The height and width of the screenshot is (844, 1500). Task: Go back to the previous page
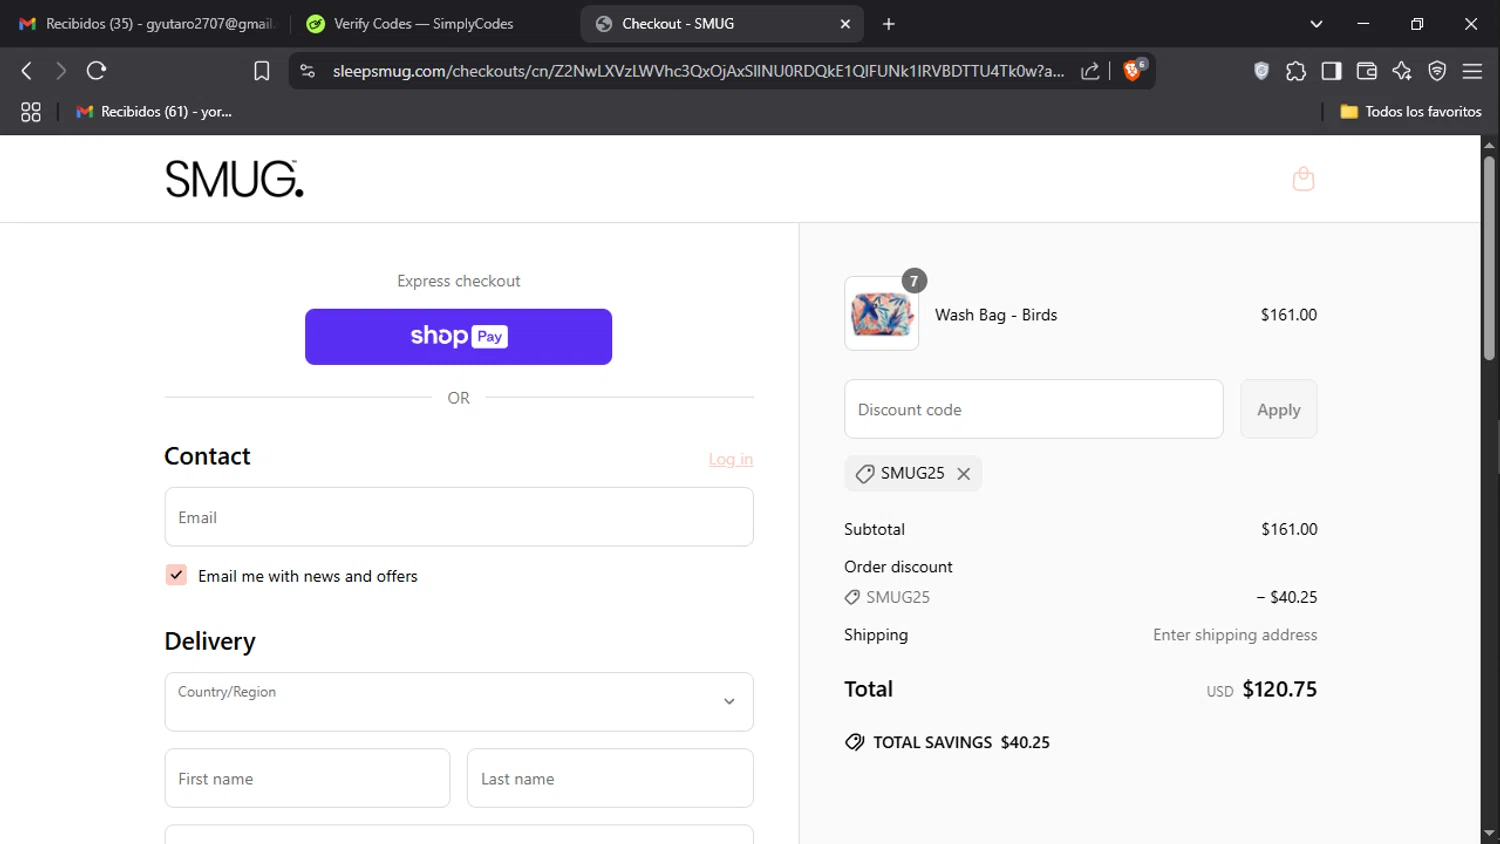point(27,71)
